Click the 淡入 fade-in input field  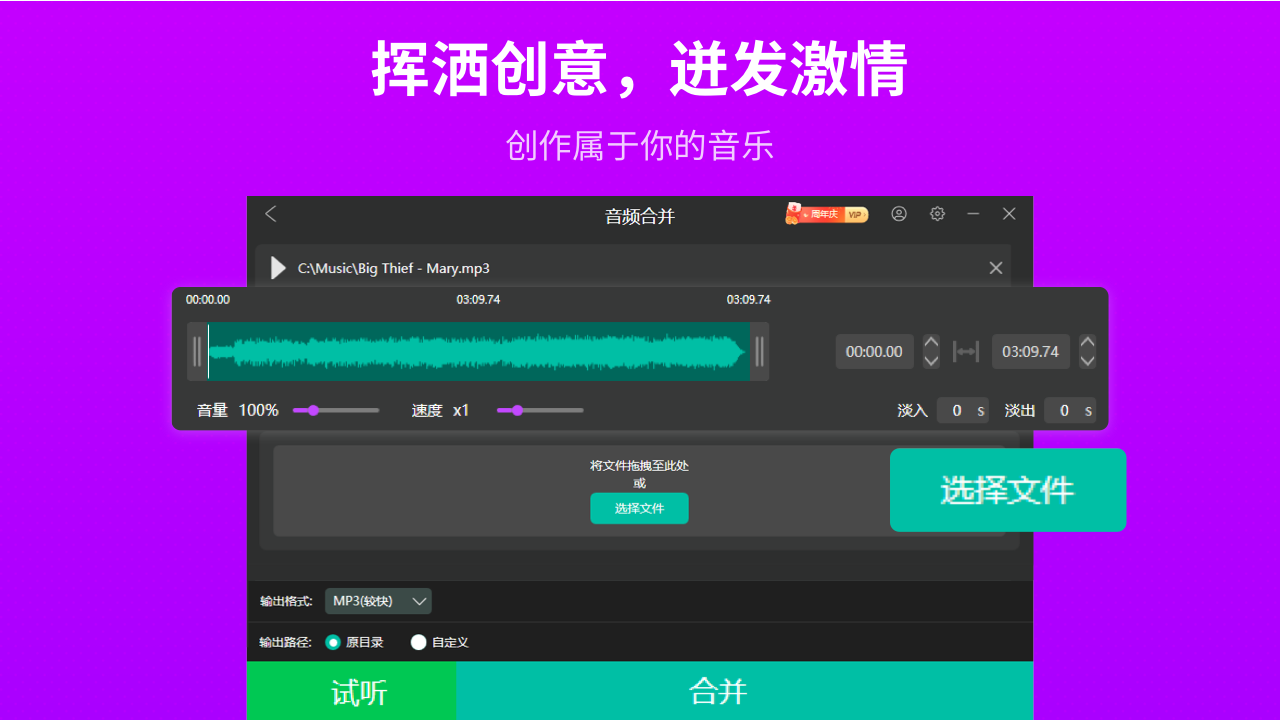coord(962,410)
